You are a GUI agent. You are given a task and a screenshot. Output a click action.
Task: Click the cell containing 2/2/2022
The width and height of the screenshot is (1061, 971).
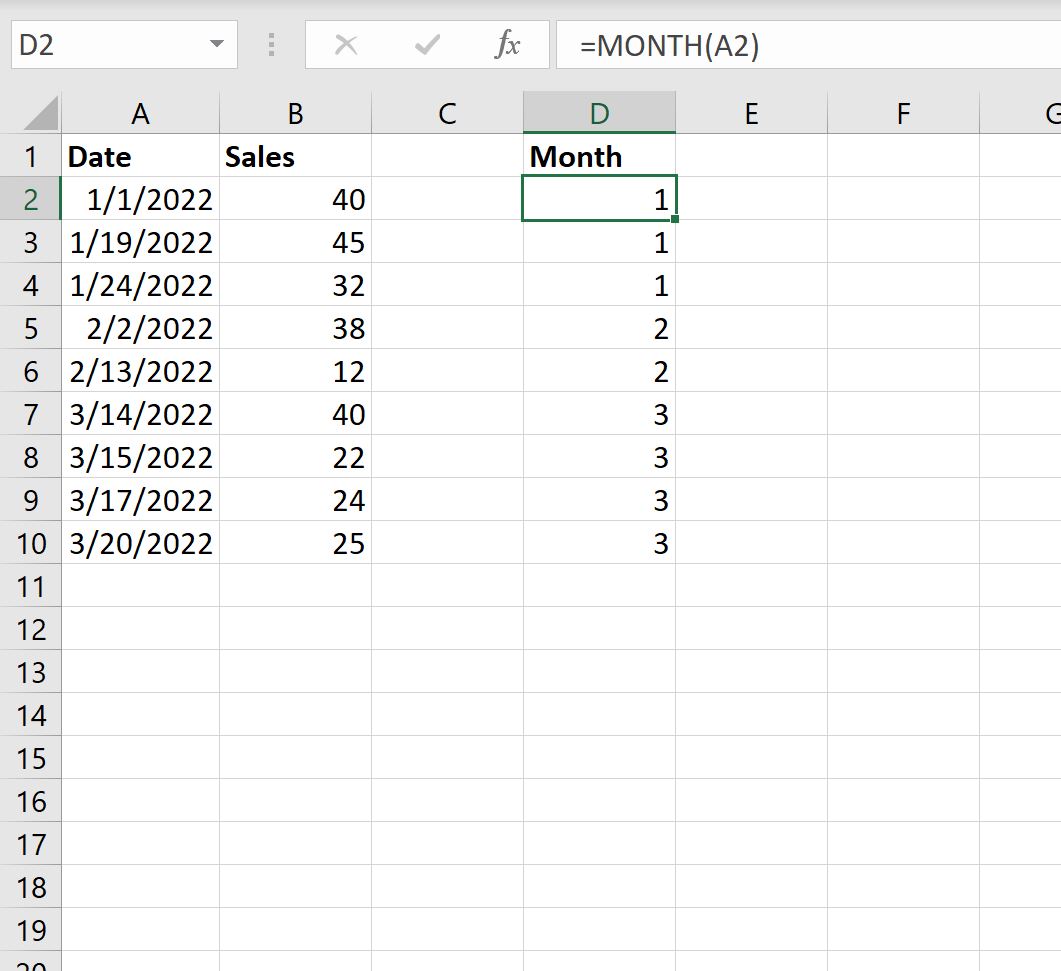point(140,328)
